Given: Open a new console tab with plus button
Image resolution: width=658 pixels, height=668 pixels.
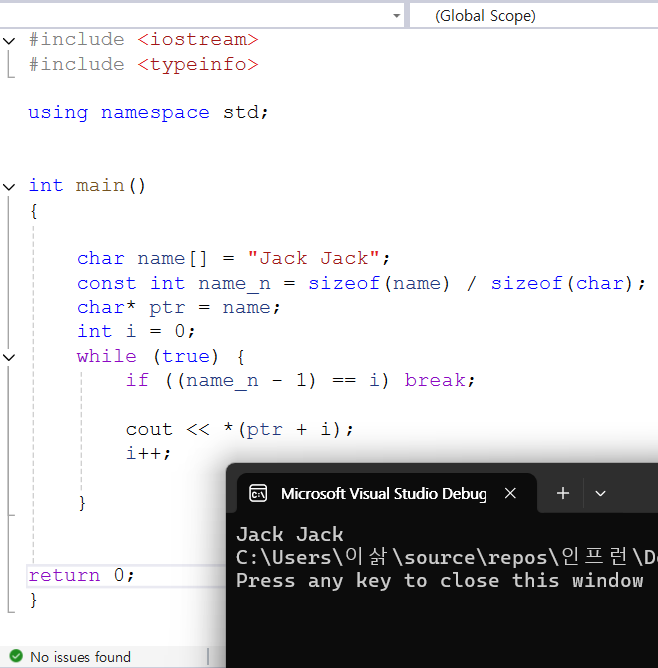Looking at the screenshot, I should pos(563,493).
